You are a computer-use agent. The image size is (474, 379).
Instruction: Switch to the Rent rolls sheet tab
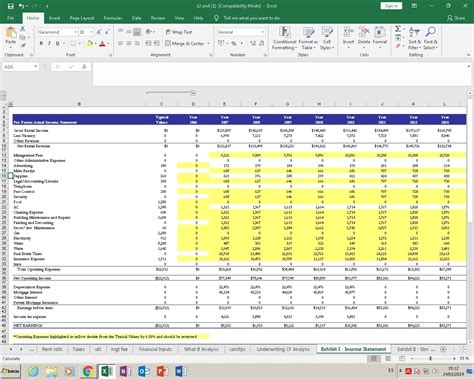(52, 349)
